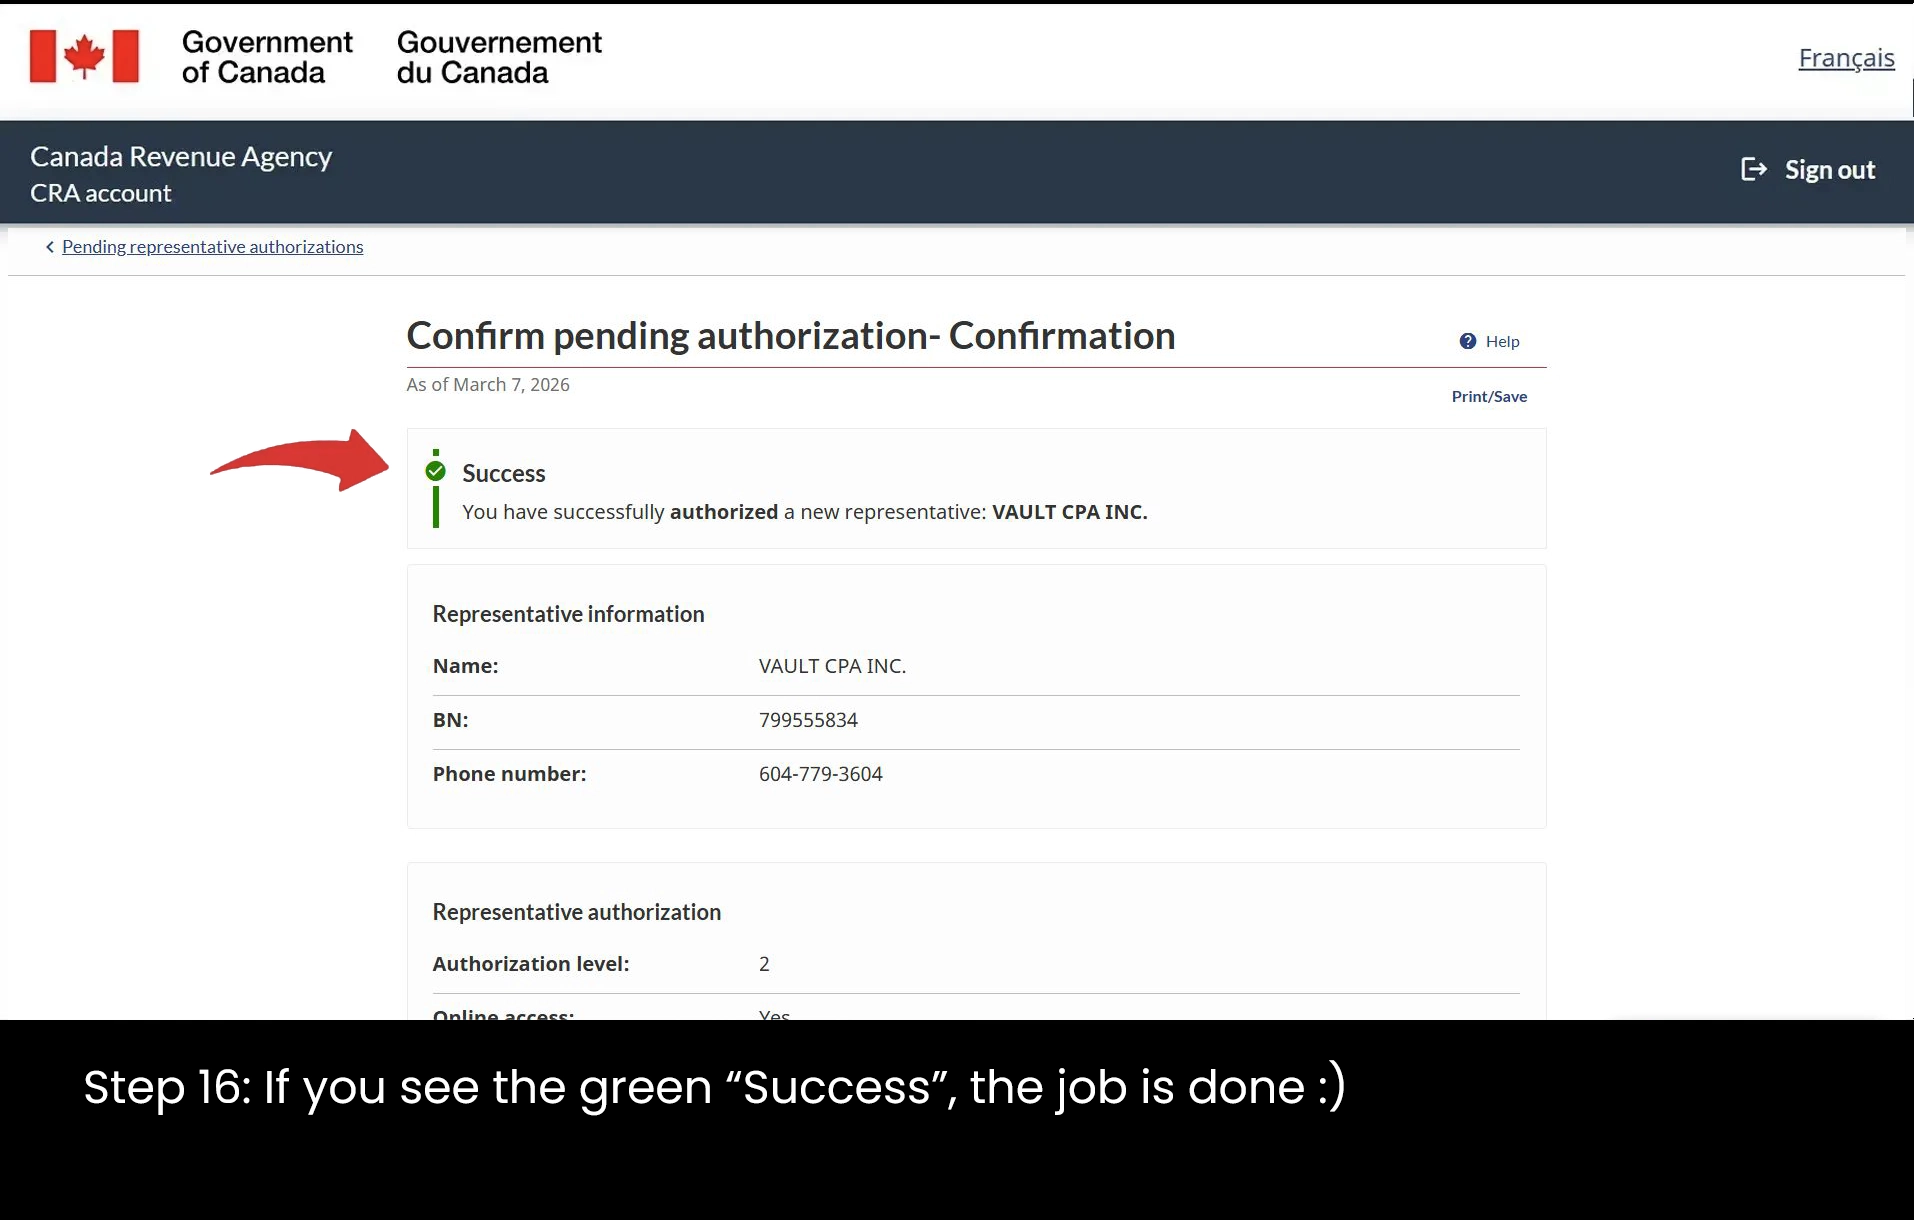Click the bold word 'authorized' in the message
Image resolution: width=1914 pixels, height=1220 pixels.
(723, 512)
